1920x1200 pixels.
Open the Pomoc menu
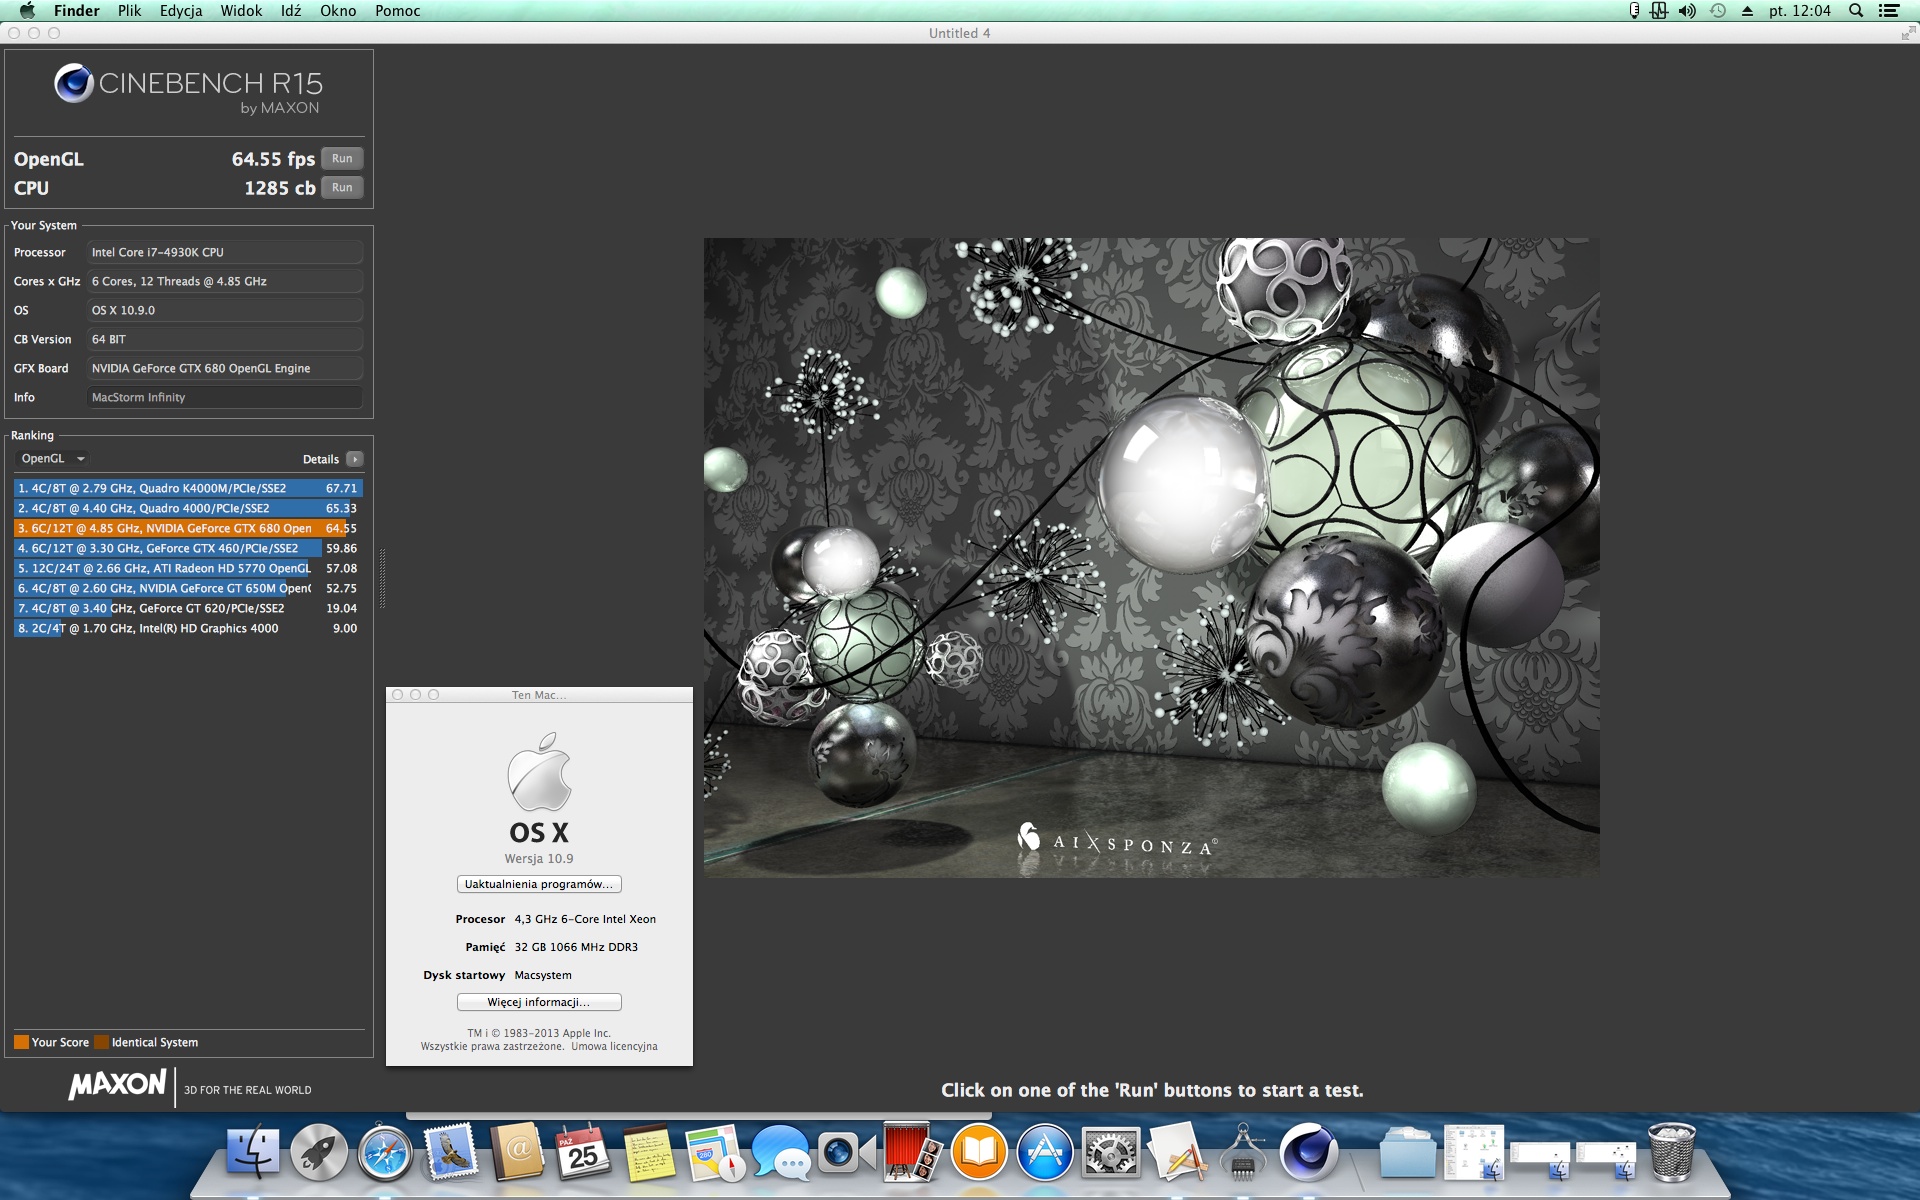(397, 11)
